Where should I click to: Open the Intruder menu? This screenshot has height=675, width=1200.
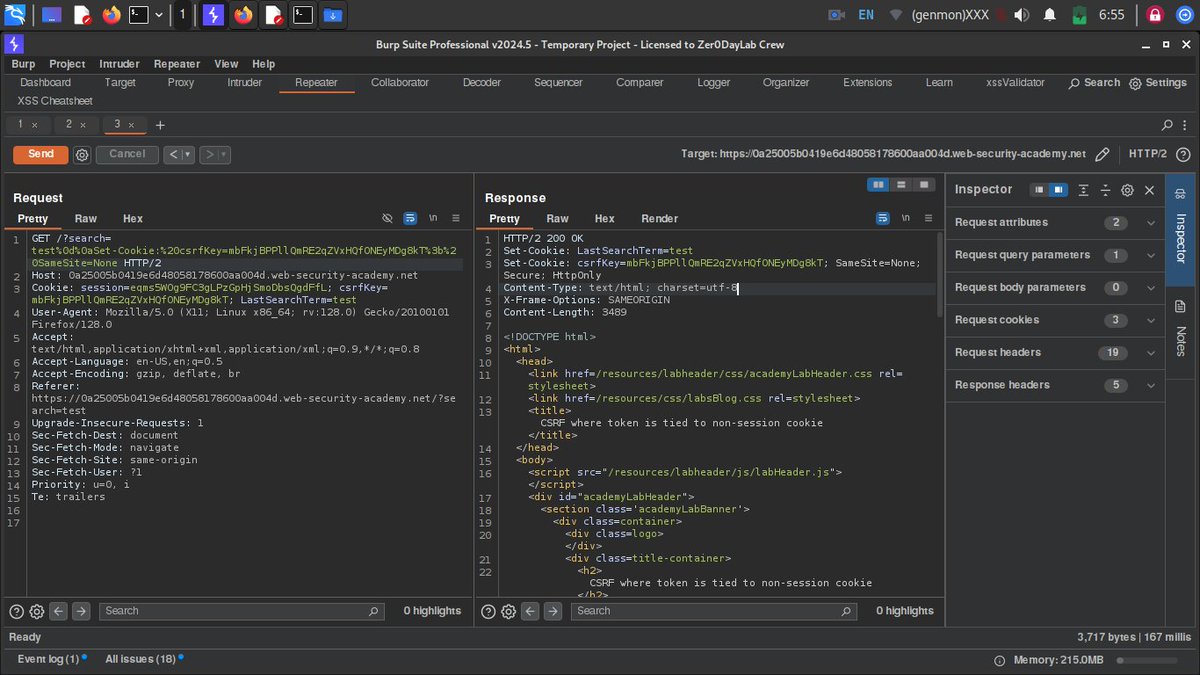click(x=119, y=64)
